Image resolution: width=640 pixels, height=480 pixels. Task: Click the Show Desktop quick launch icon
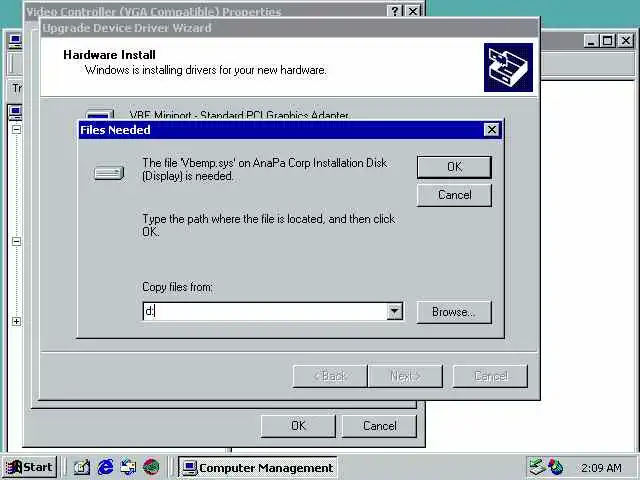pos(82,467)
